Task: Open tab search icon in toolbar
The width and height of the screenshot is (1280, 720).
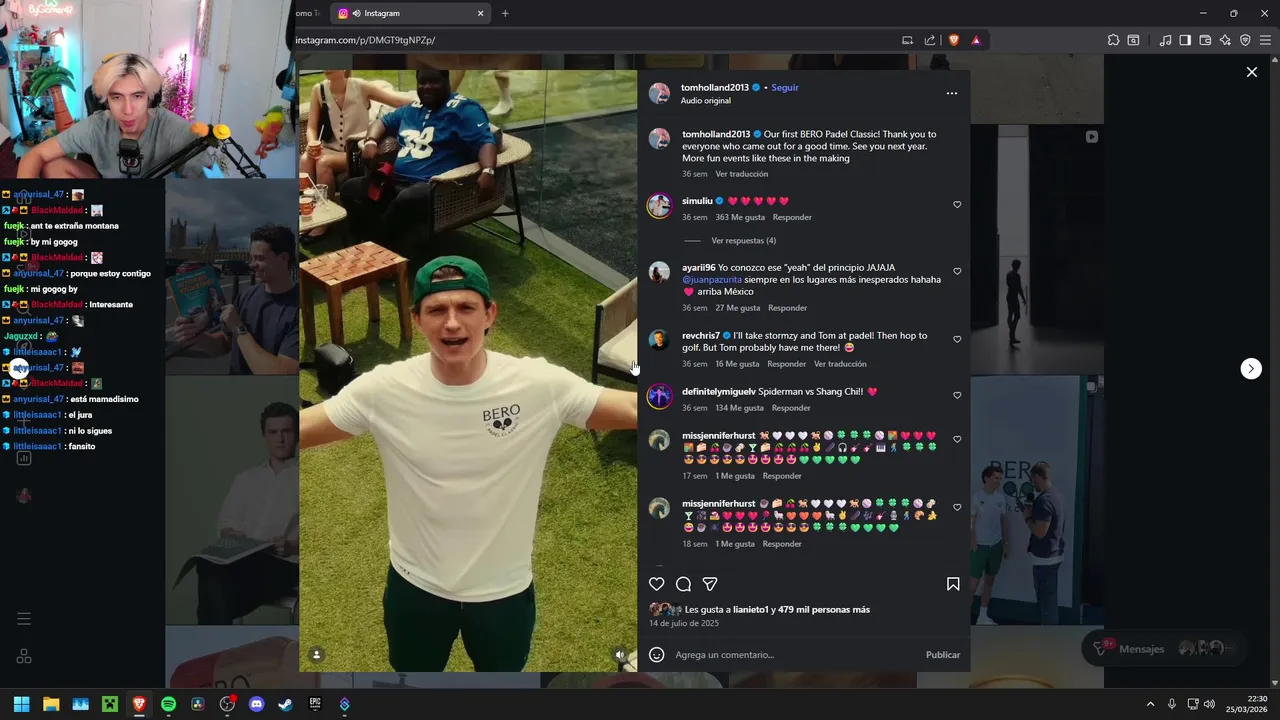Action: click(1133, 40)
